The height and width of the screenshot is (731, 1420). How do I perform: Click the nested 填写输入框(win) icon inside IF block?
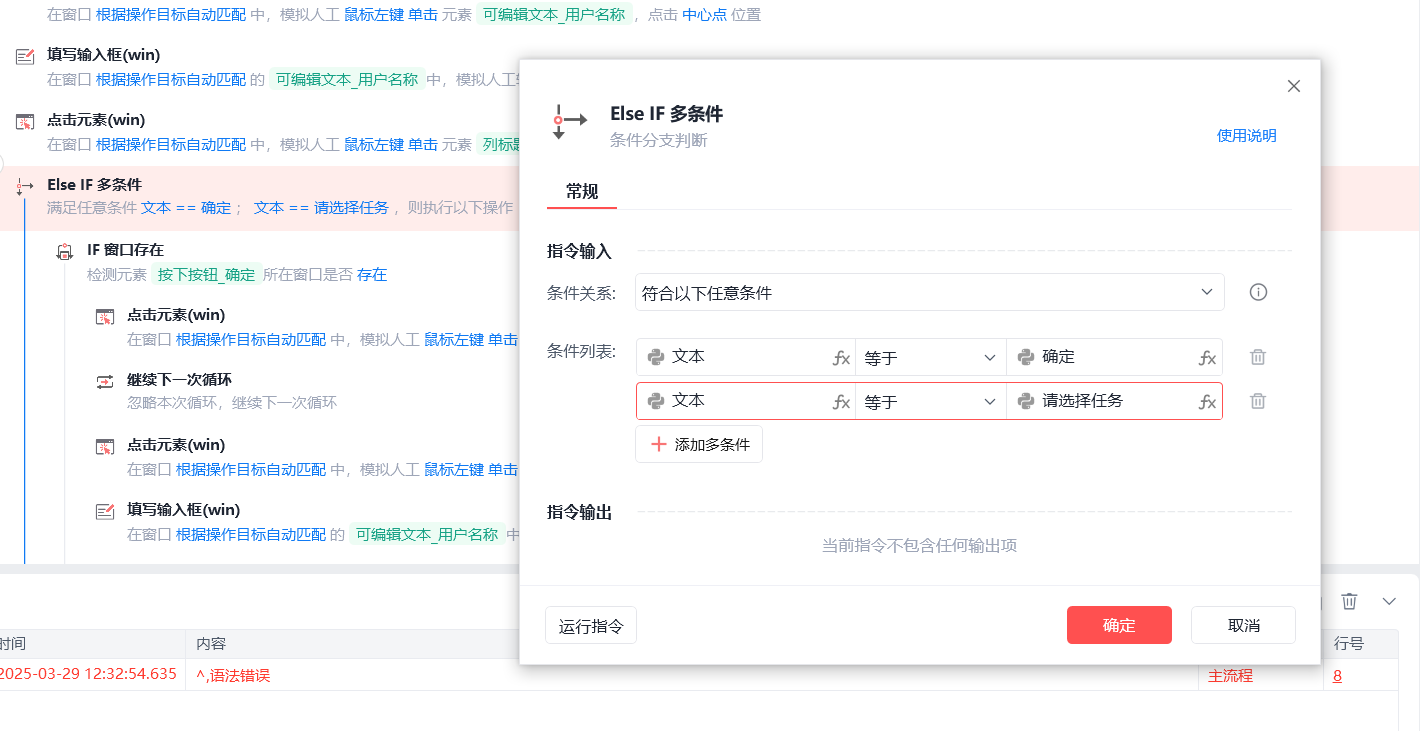105,512
